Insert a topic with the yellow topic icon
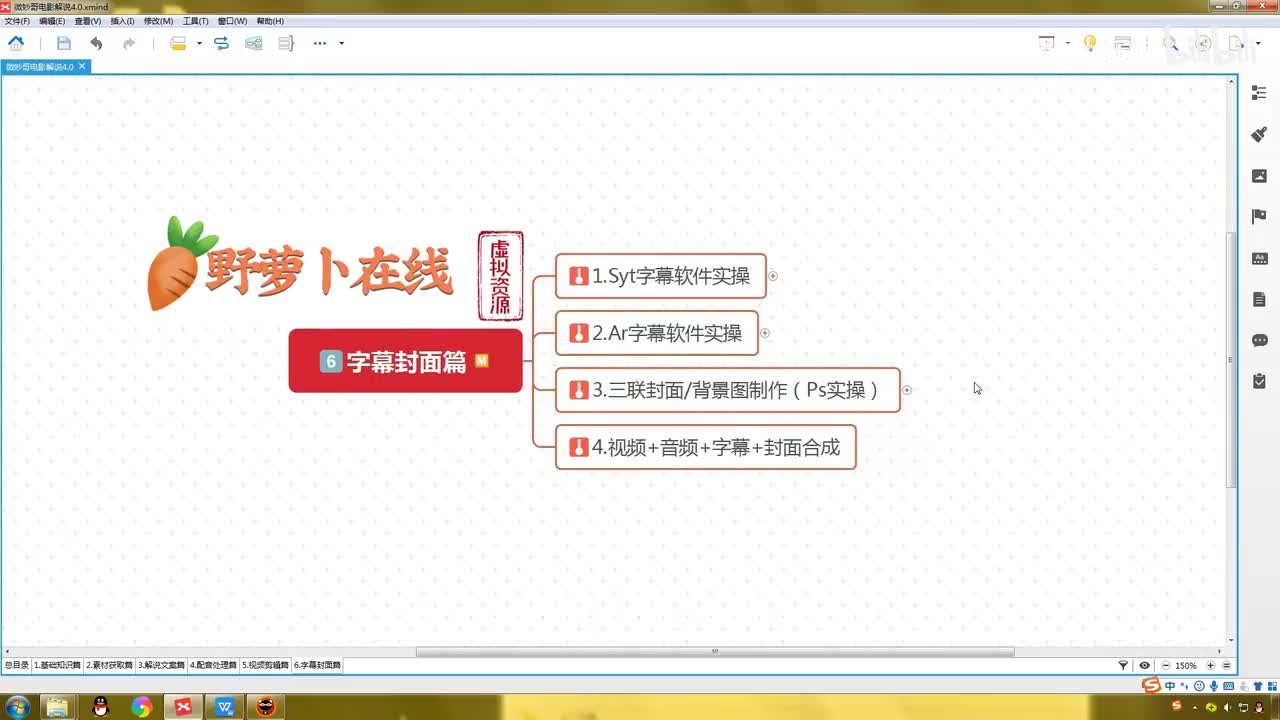 [178, 43]
